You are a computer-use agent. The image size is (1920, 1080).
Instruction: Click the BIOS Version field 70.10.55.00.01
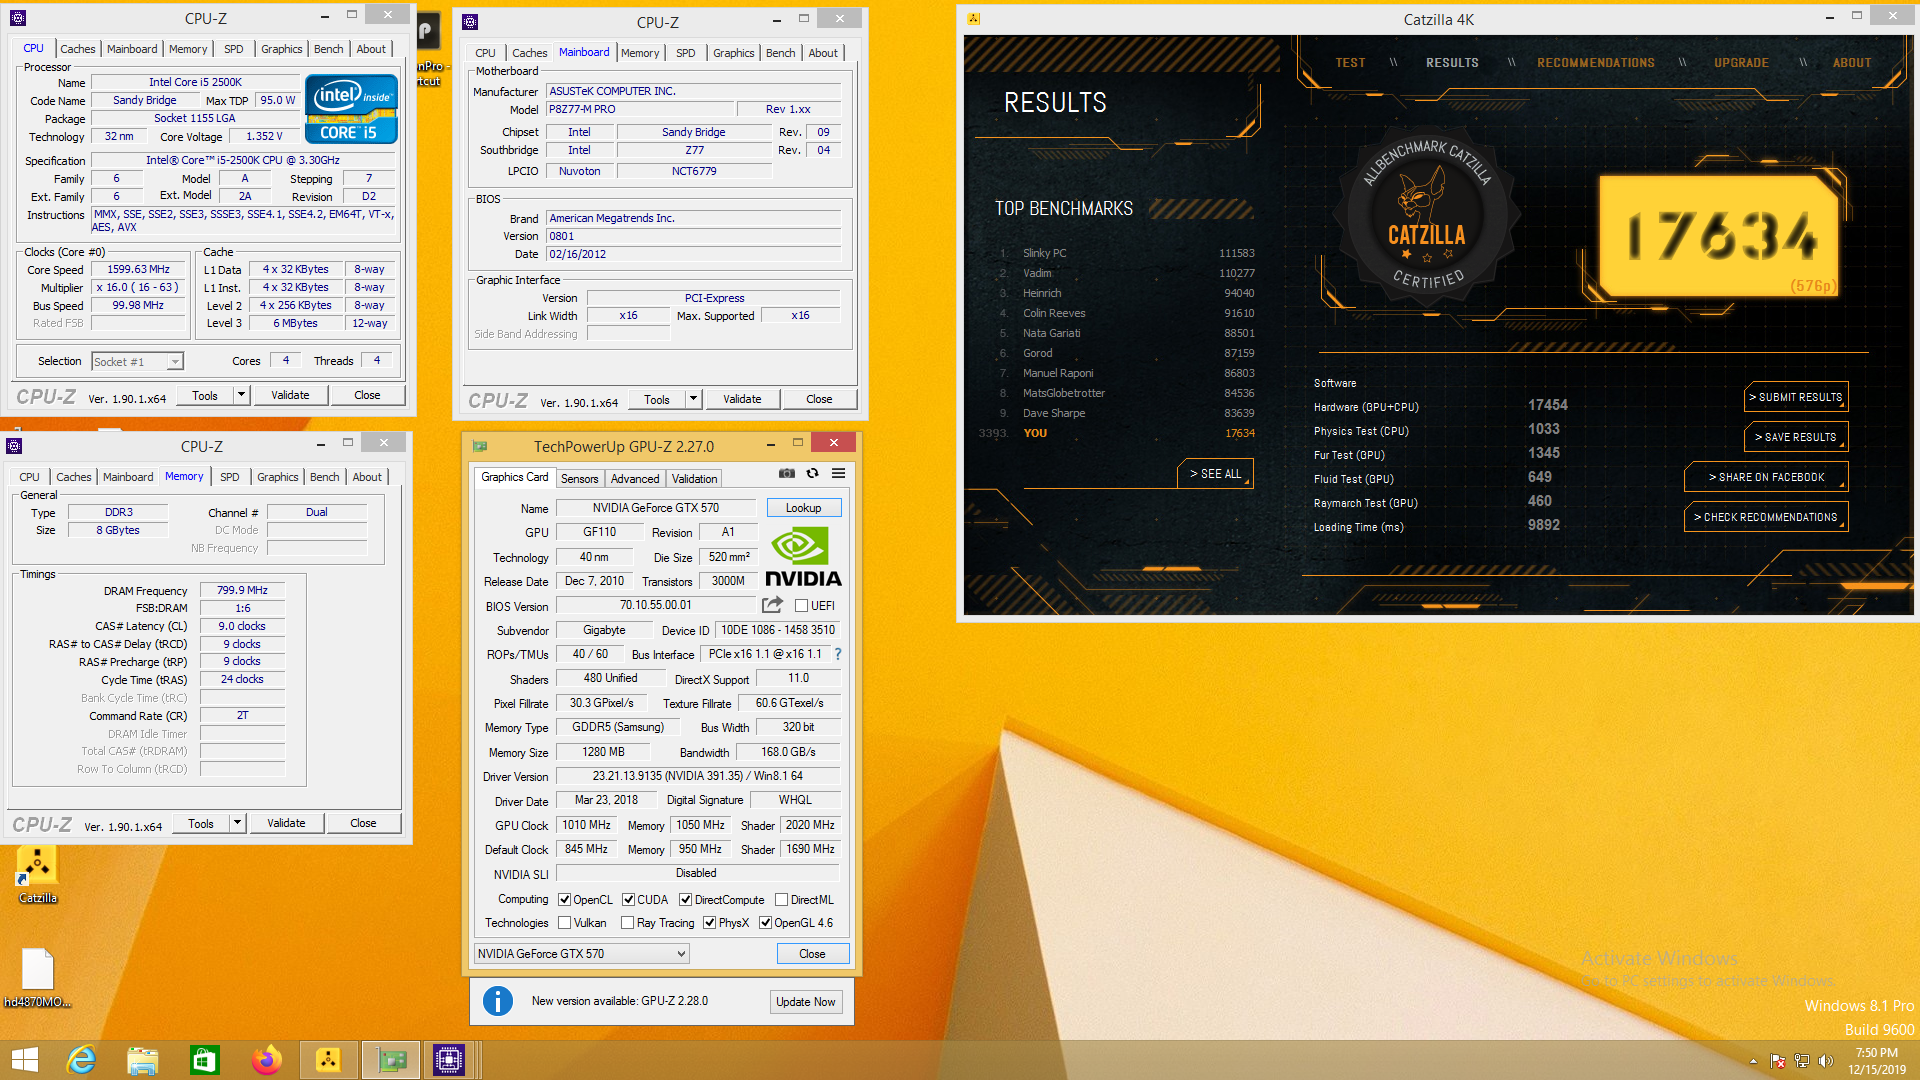point(655,605)
